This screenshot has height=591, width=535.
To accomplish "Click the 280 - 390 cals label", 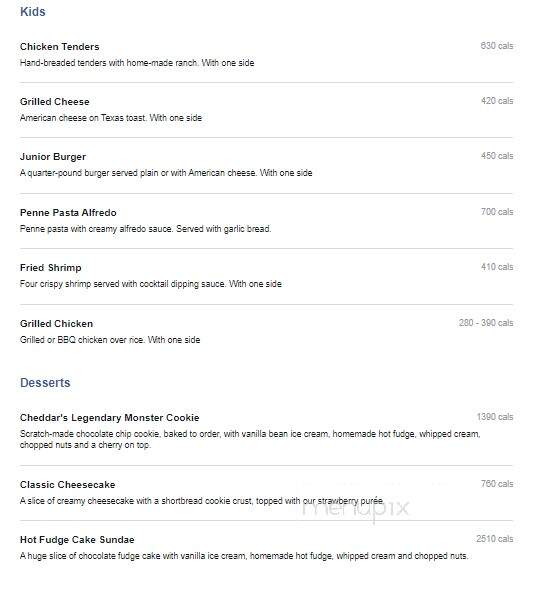I will [x=486, y=323].
